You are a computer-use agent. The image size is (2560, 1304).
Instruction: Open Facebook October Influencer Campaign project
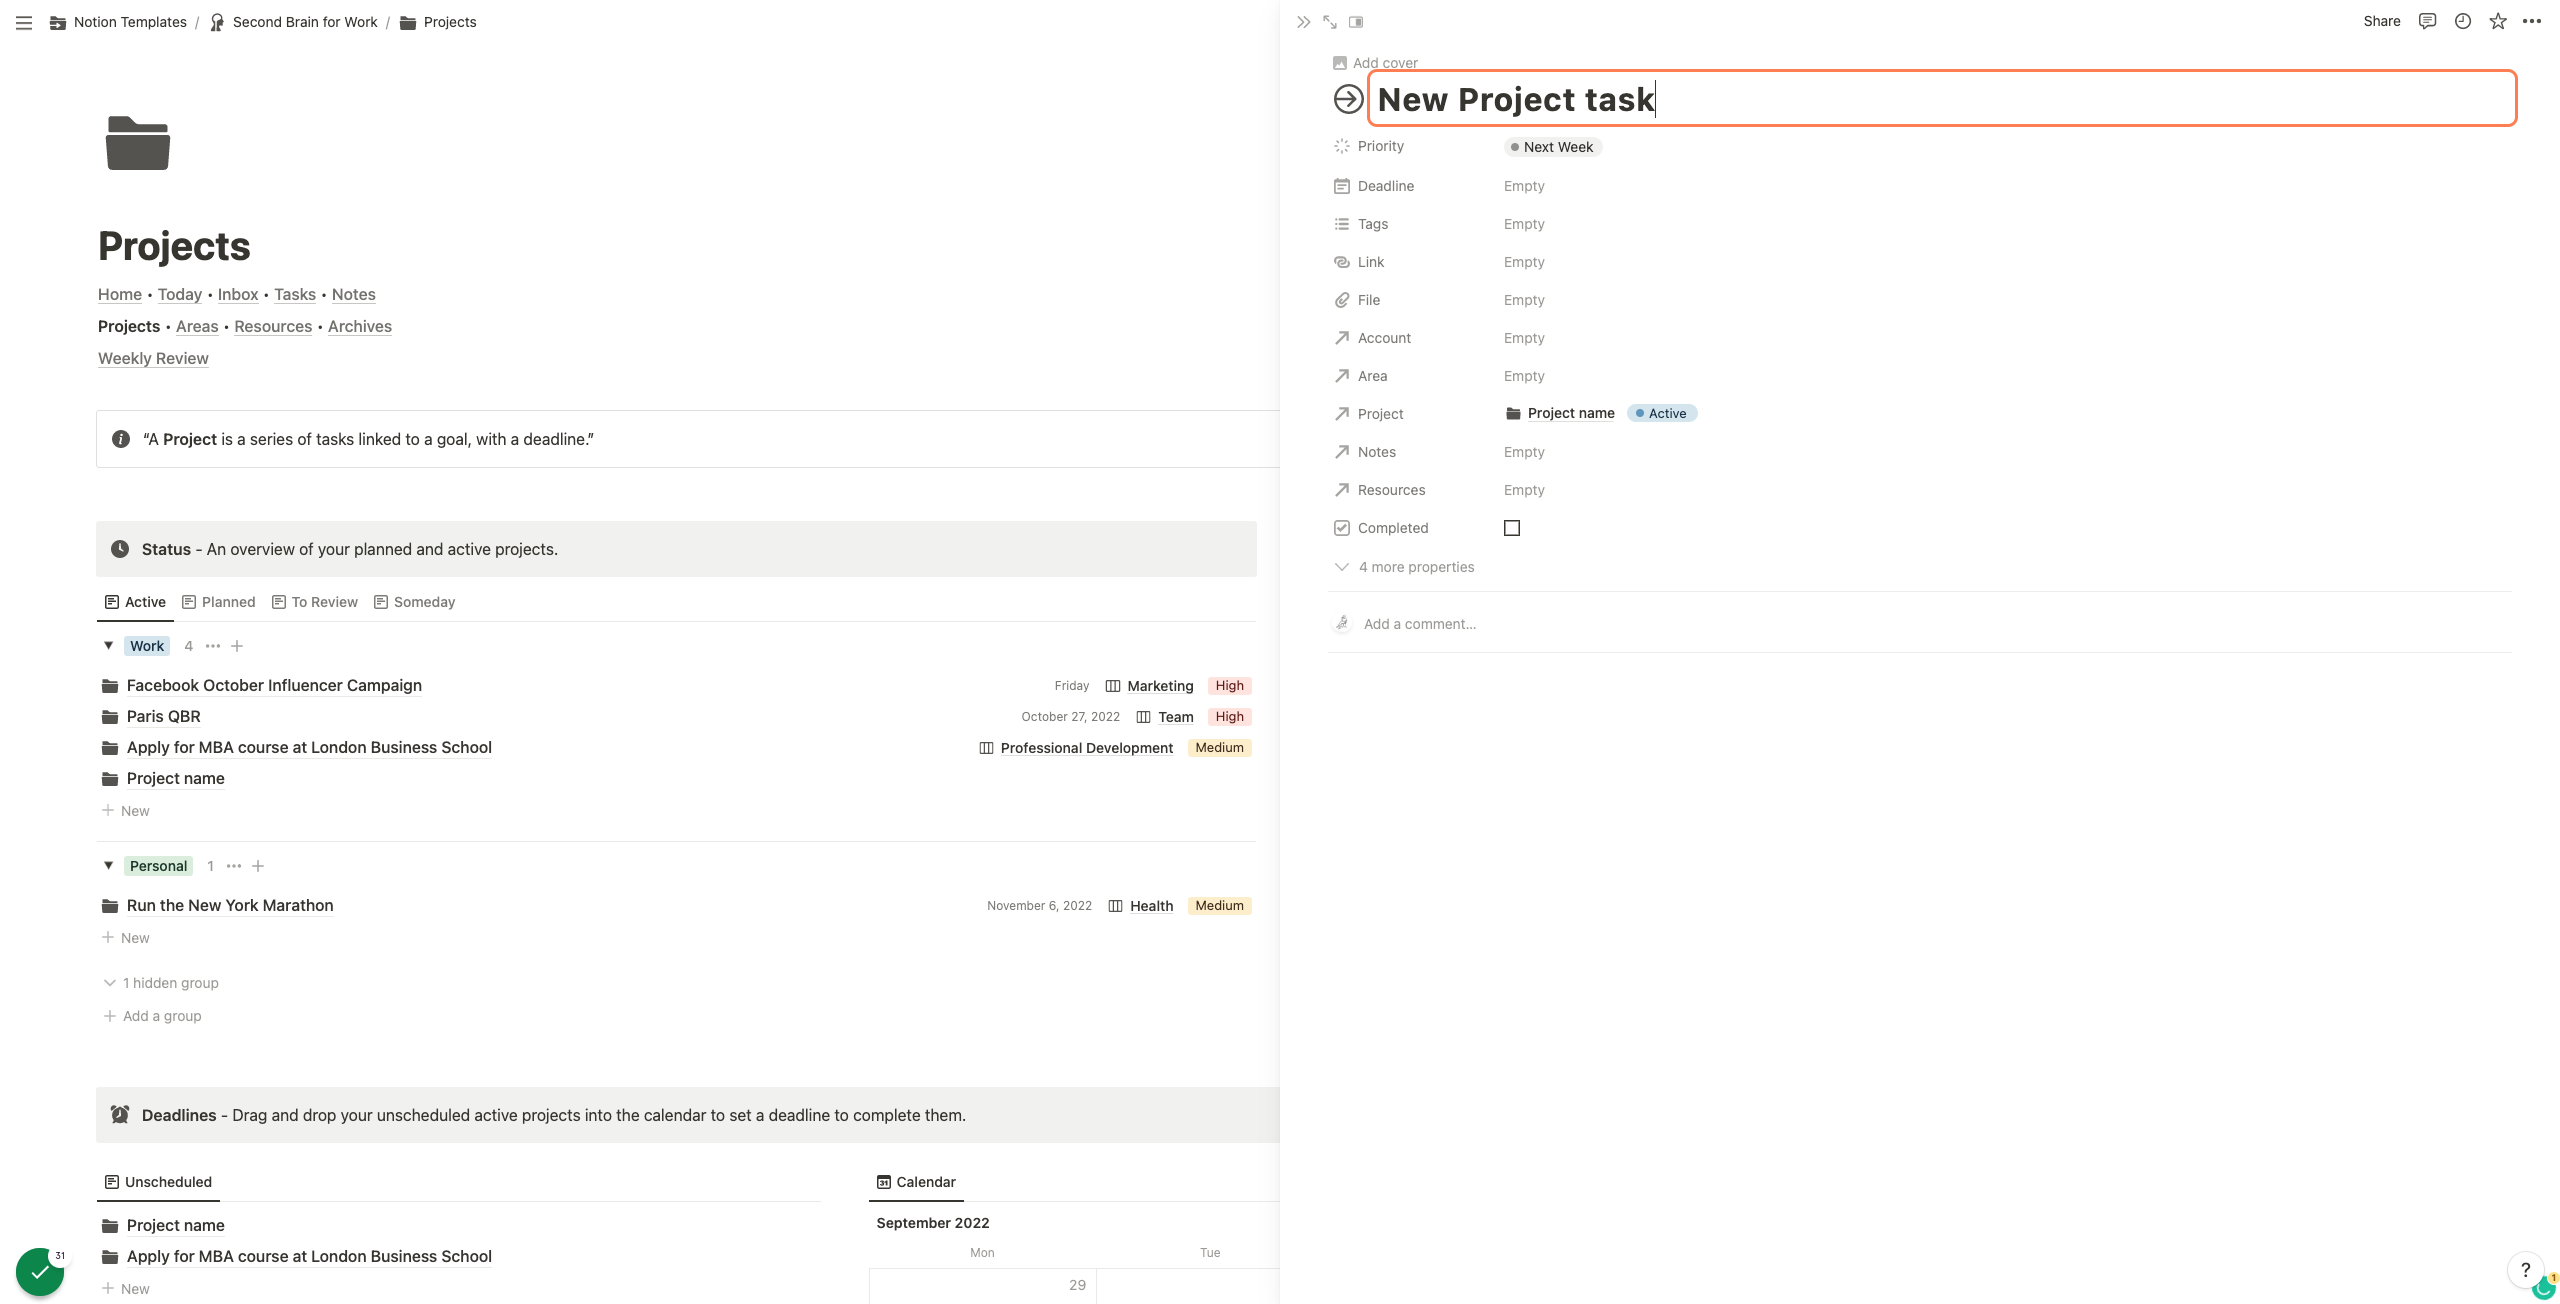pos(274,685)
